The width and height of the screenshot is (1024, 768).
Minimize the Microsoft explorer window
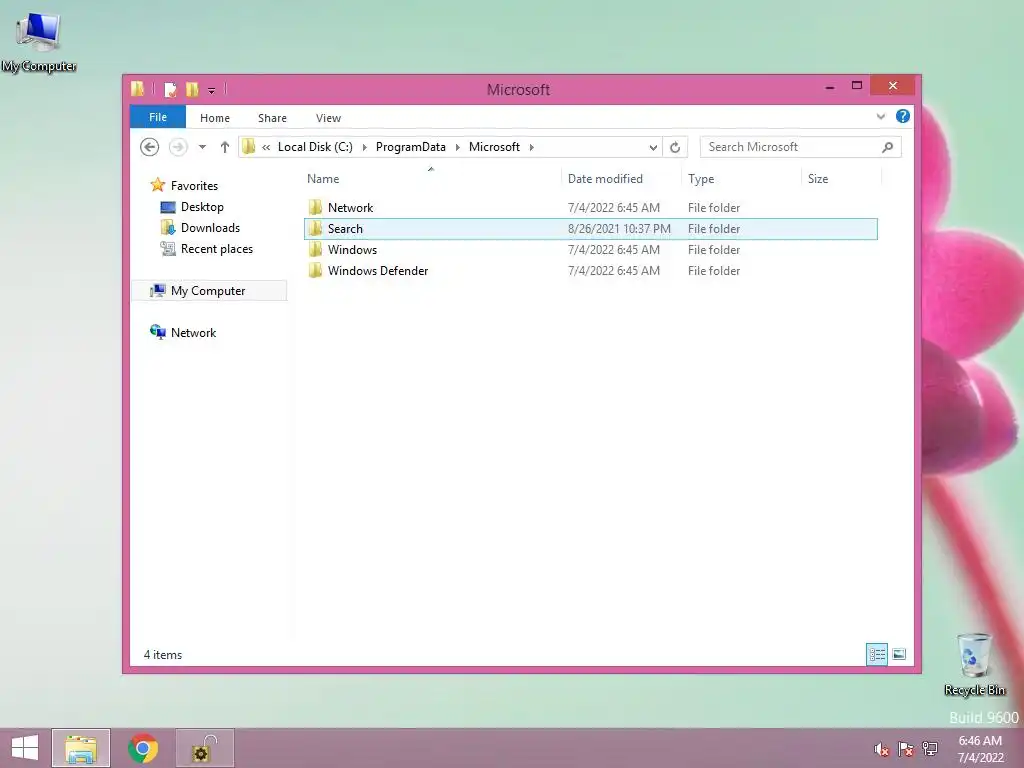(x=830, y=86)
